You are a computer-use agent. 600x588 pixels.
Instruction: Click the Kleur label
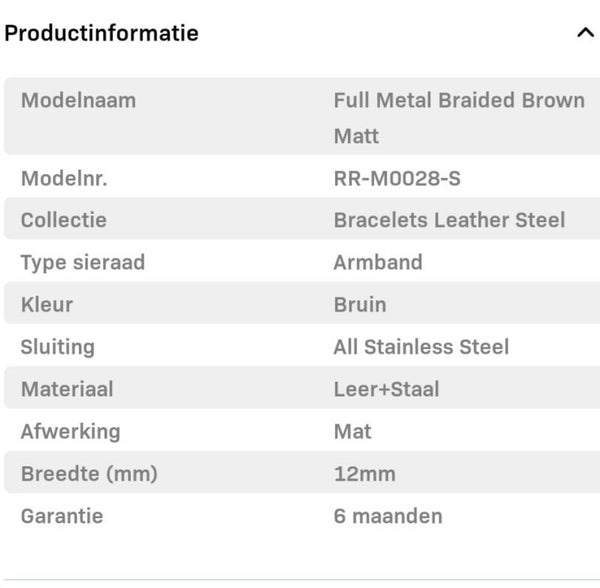click(x=47, y=304)
